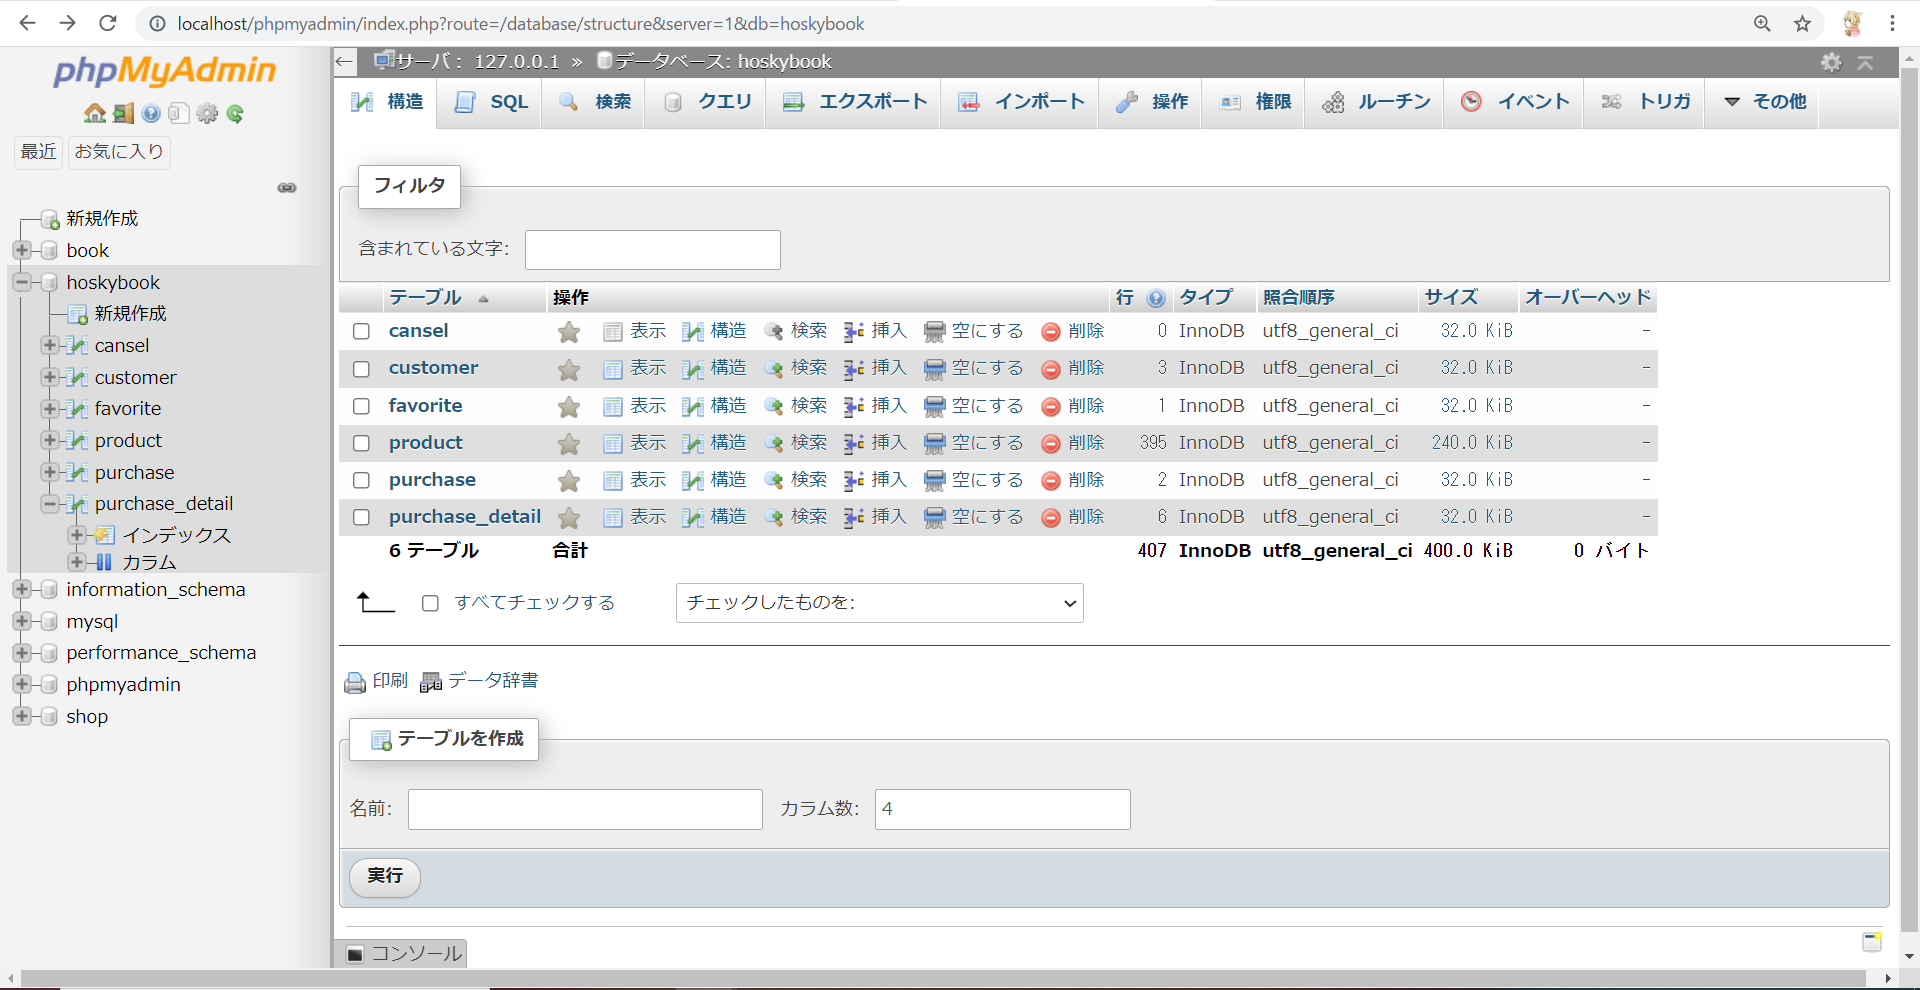Screen dimensions: 1920x990
Task: Switch to the SQL tab
Action: 490,102
